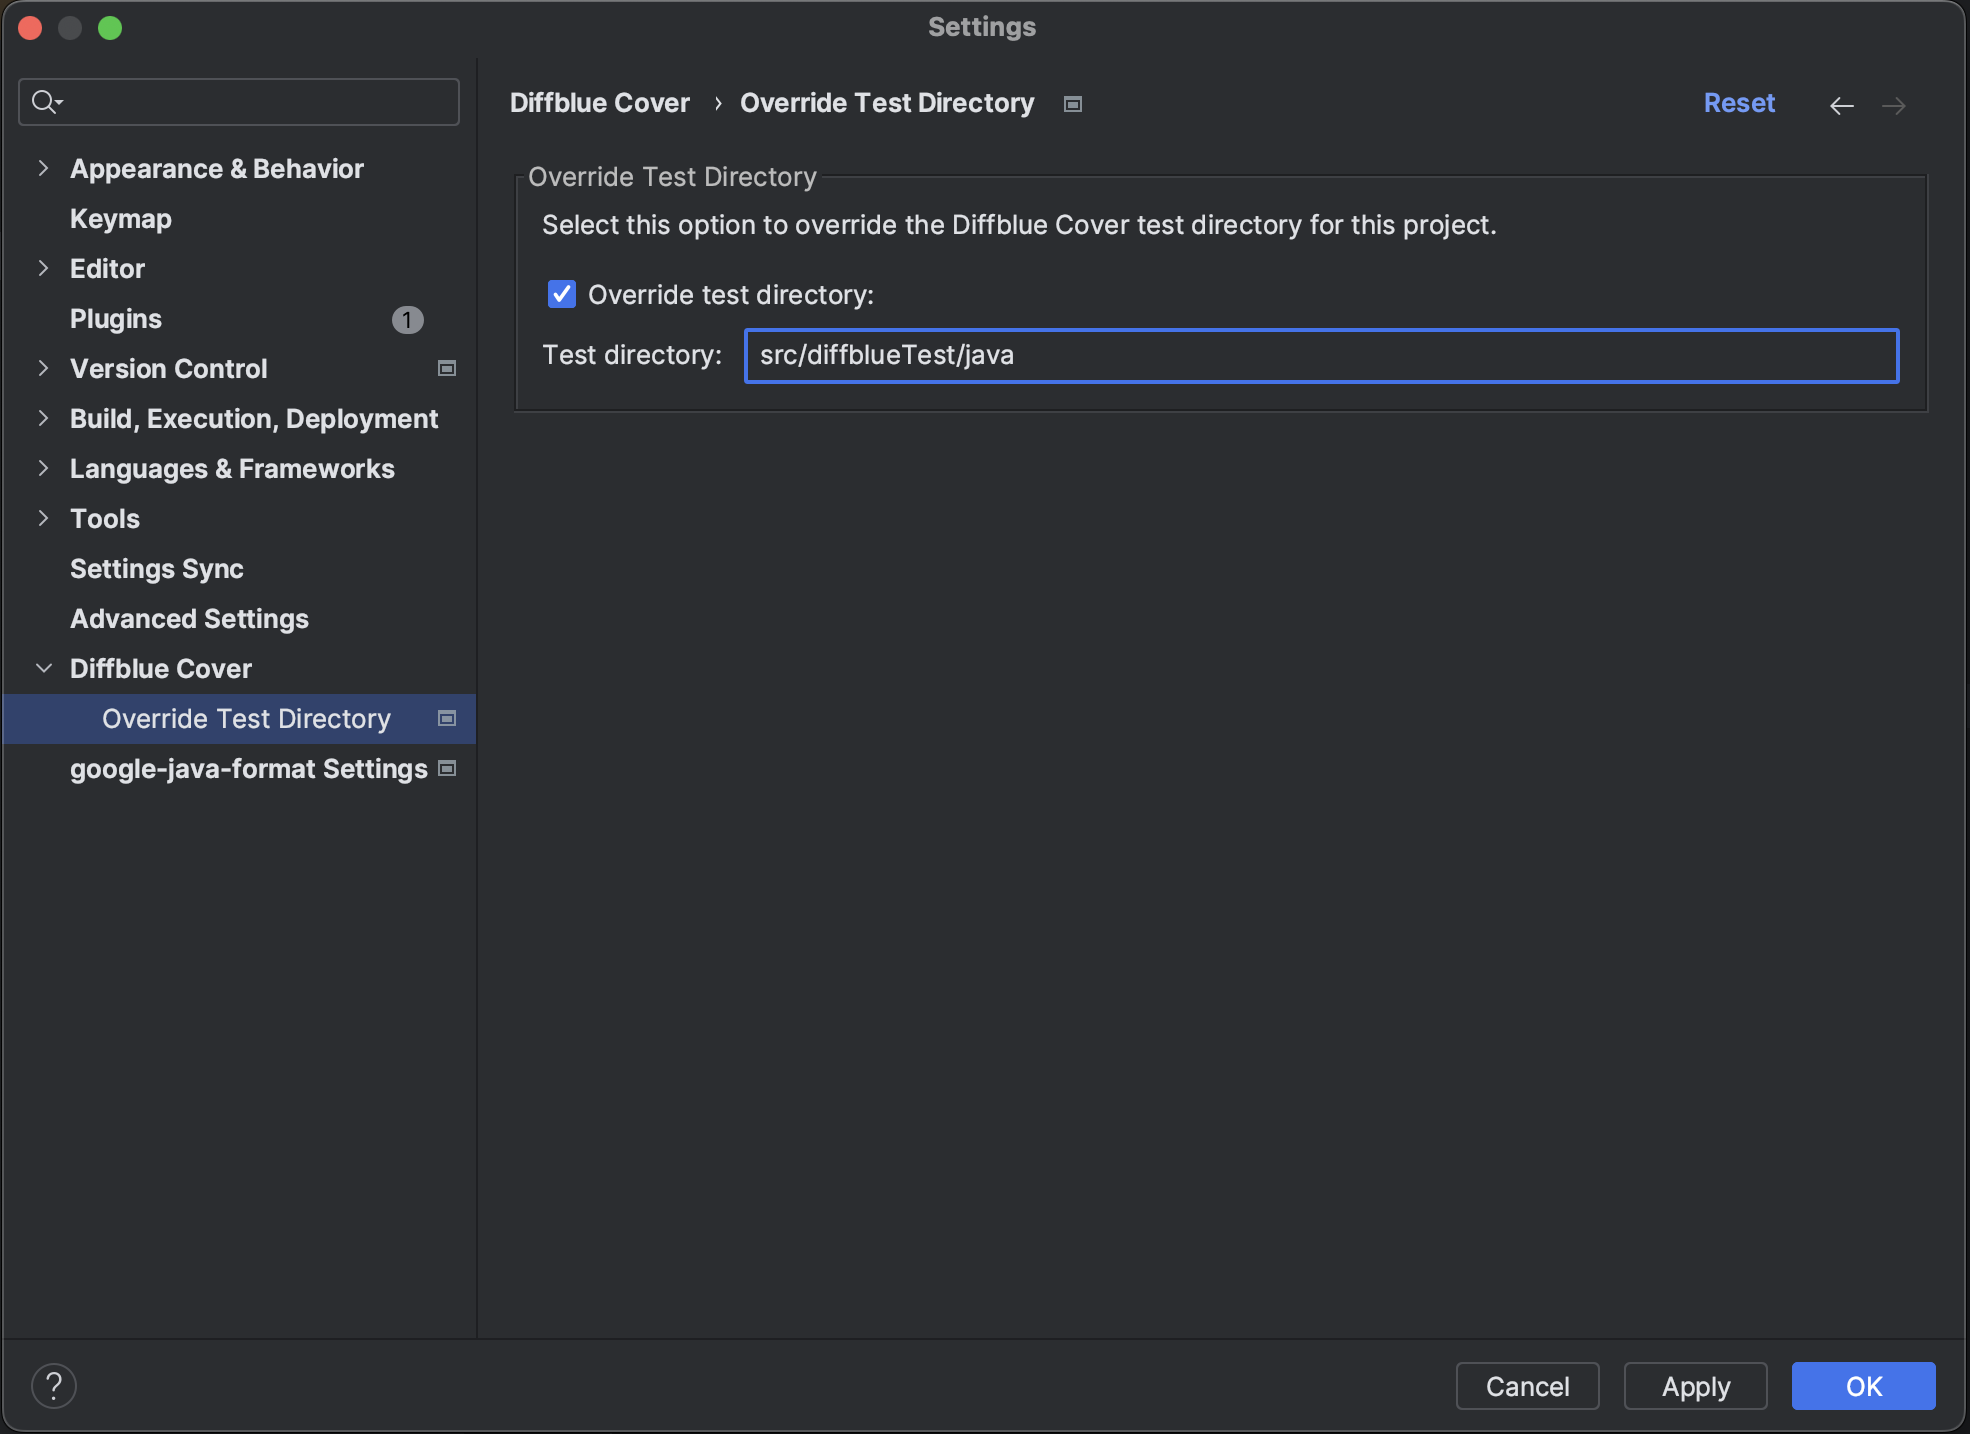
Task: Open the Keymap settings page
Action: coord(121,219)
